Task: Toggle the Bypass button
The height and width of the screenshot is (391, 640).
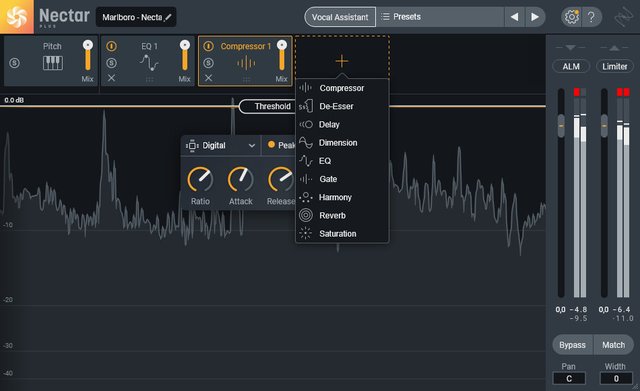Action: pos(572,345)
